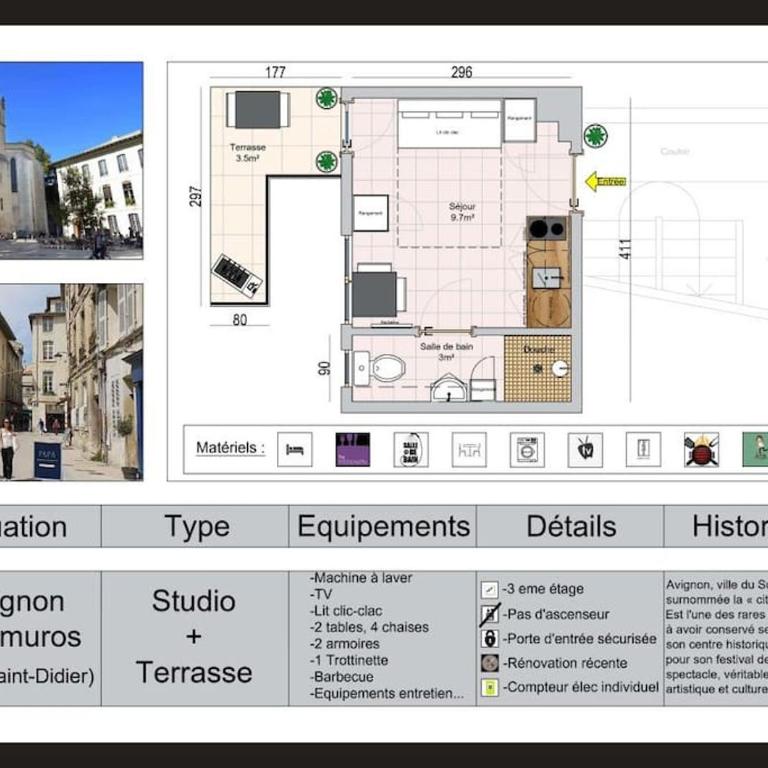Click the '-Compteur élec individuel' text
Viewport: 768px width, 768px height.
click(x=580, y=687)
